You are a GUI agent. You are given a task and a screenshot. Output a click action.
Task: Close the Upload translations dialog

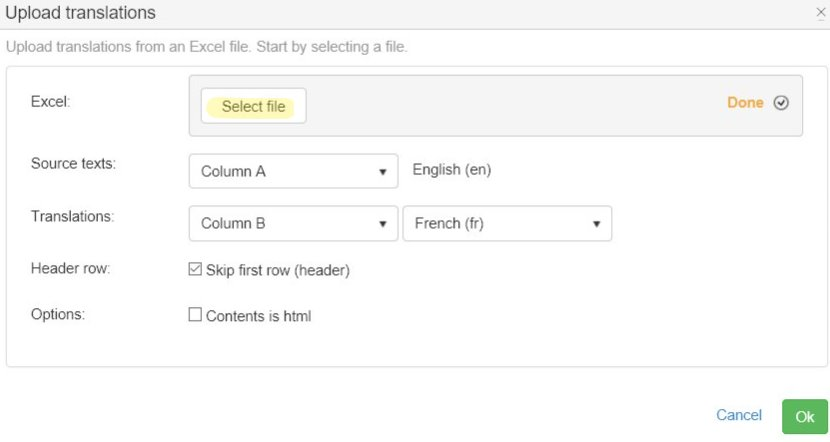[821, 13]
